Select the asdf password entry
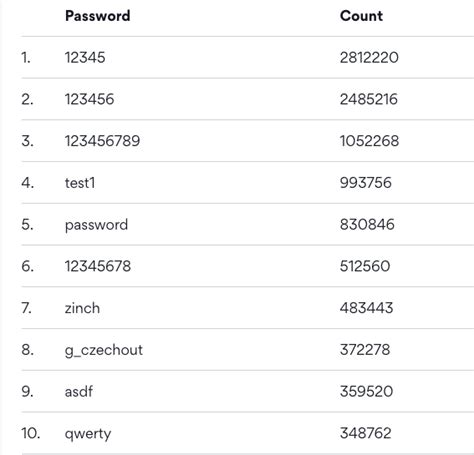The image size is (474, 455). 79,391
